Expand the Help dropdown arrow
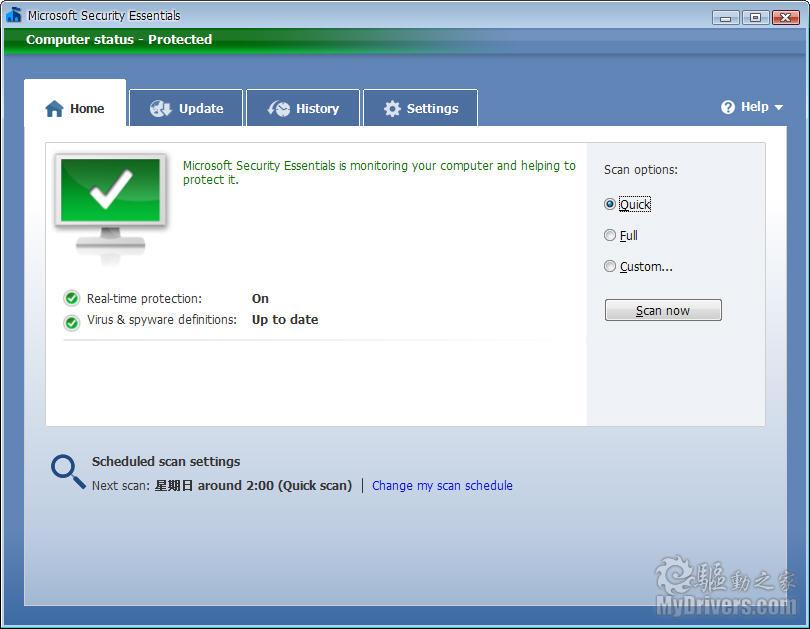810x629 pixels. [778, 107]
